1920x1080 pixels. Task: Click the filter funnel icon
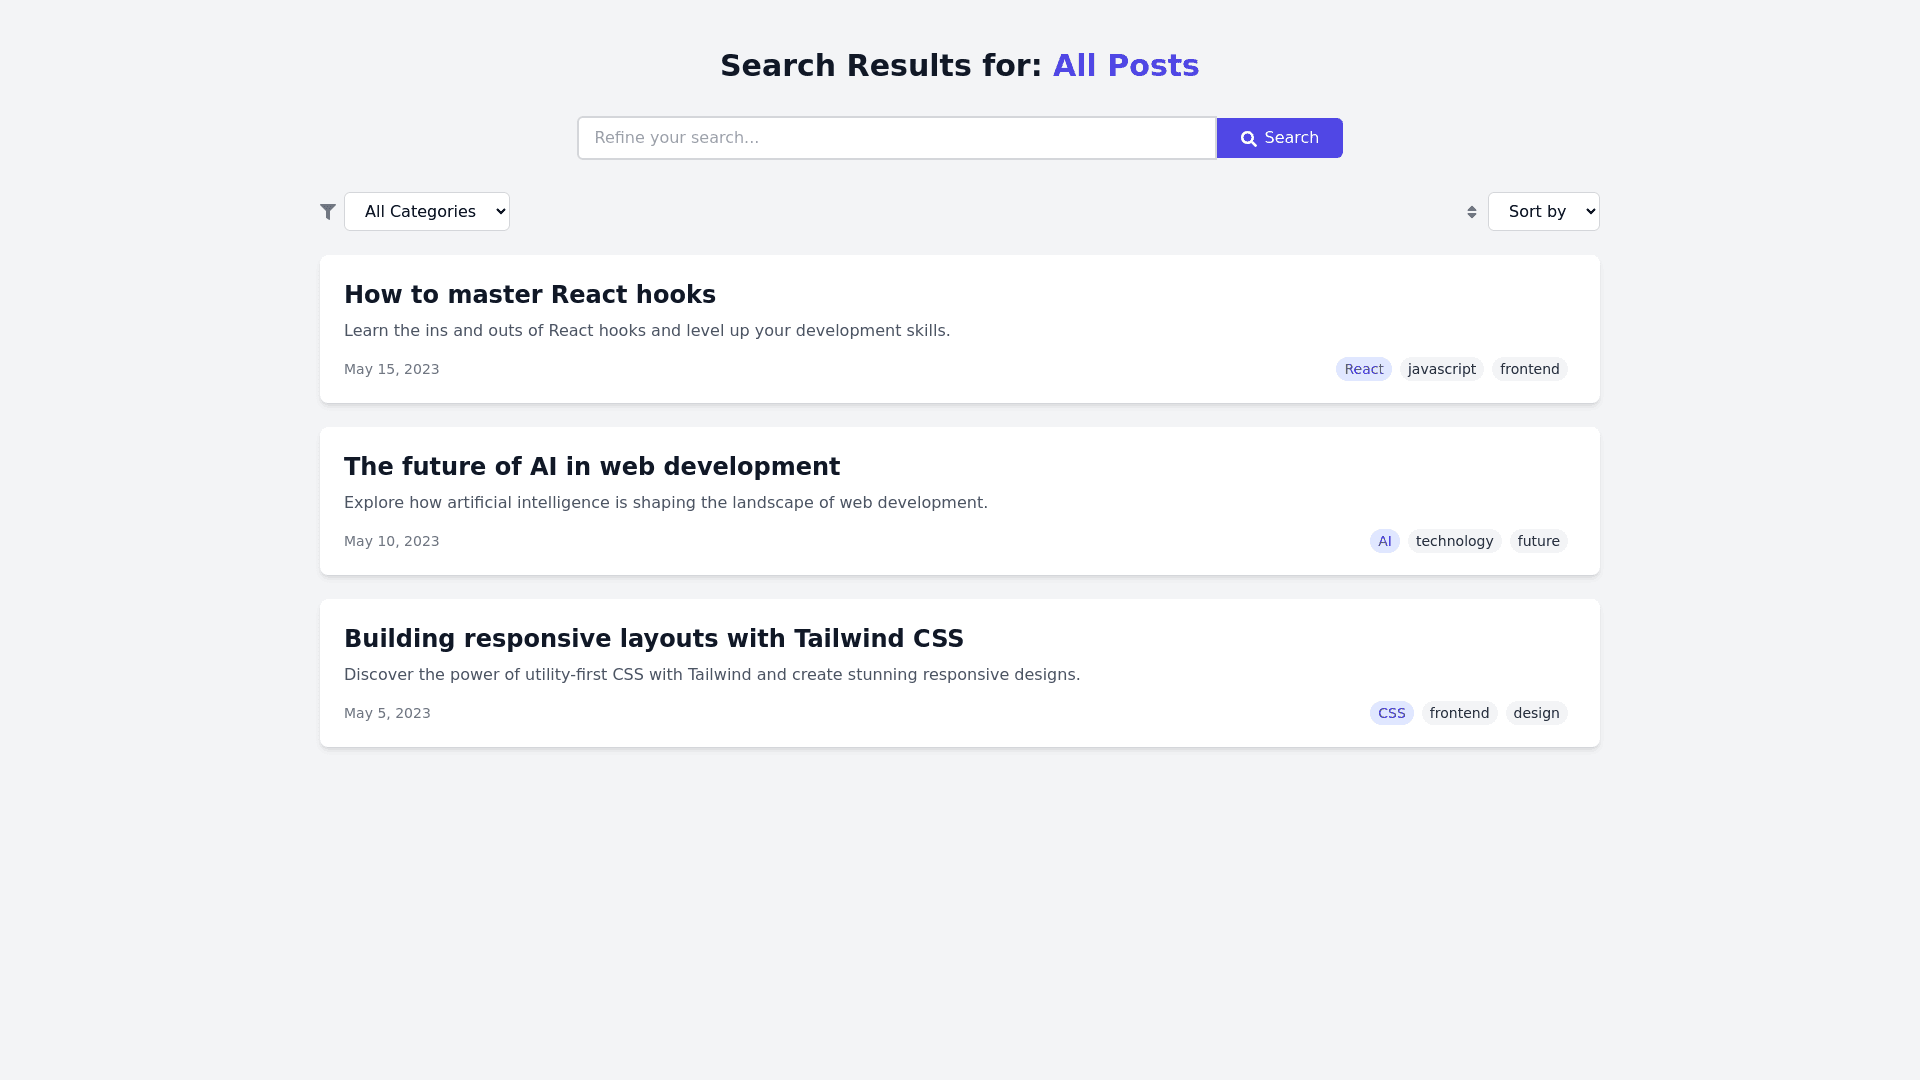pos(328,211)
